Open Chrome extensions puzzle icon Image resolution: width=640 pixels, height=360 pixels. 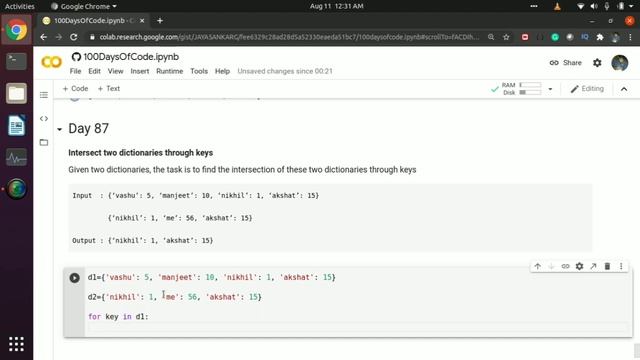pos(600,37)
